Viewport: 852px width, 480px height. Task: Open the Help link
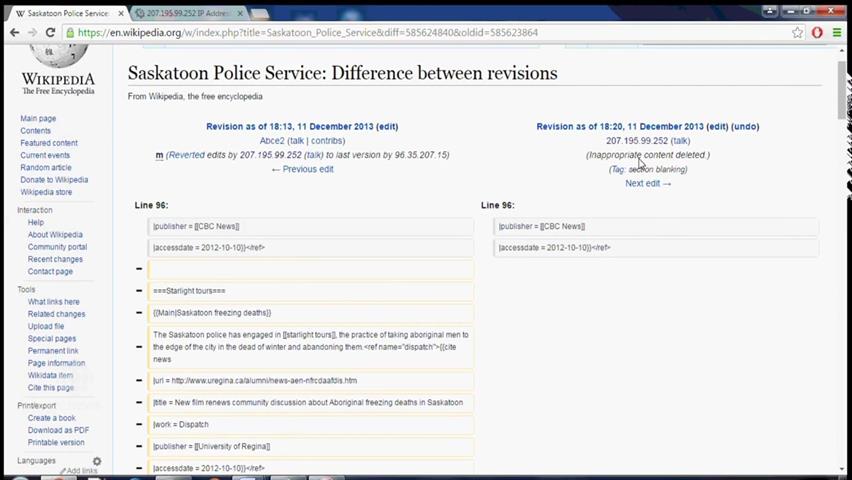pos(36,222)
